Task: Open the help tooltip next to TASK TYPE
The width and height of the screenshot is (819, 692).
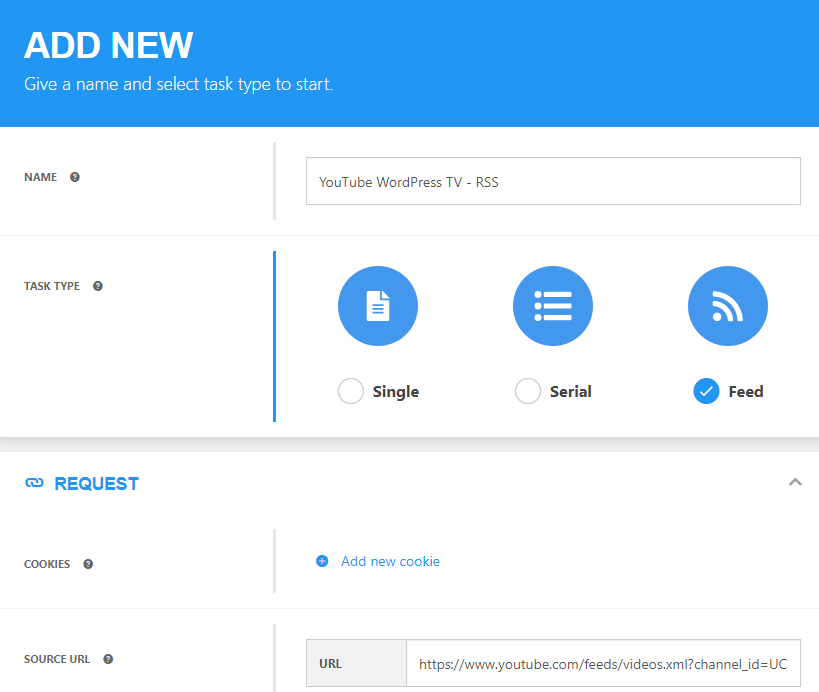Action: coord(97,286)
